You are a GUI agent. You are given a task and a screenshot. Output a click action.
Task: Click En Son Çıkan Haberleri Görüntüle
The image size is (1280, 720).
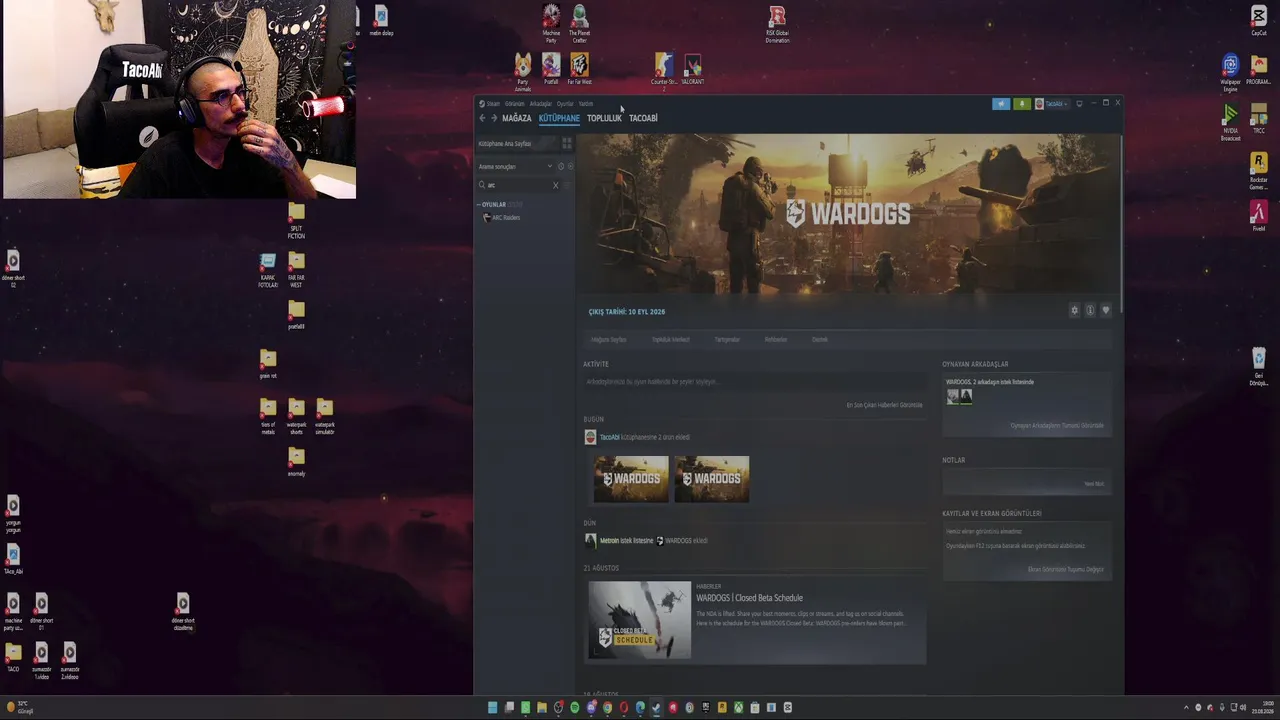[x=884, y=405]
